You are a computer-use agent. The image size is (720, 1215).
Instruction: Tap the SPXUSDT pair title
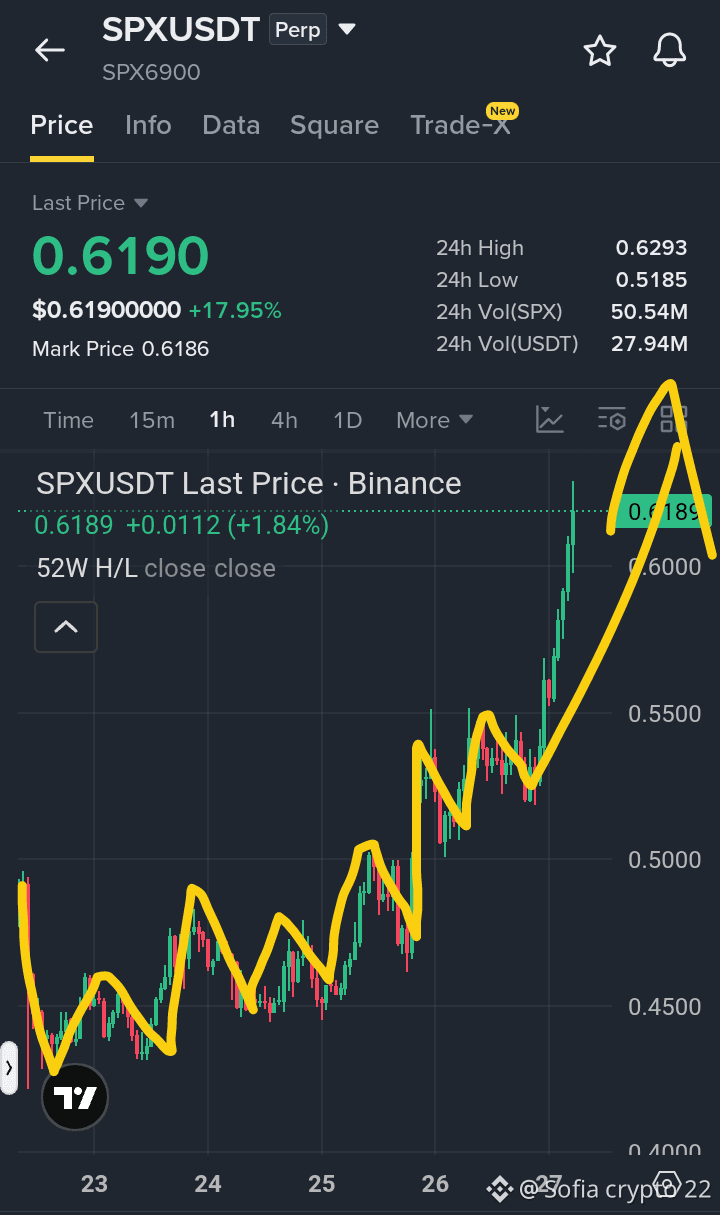pos(181,30)
